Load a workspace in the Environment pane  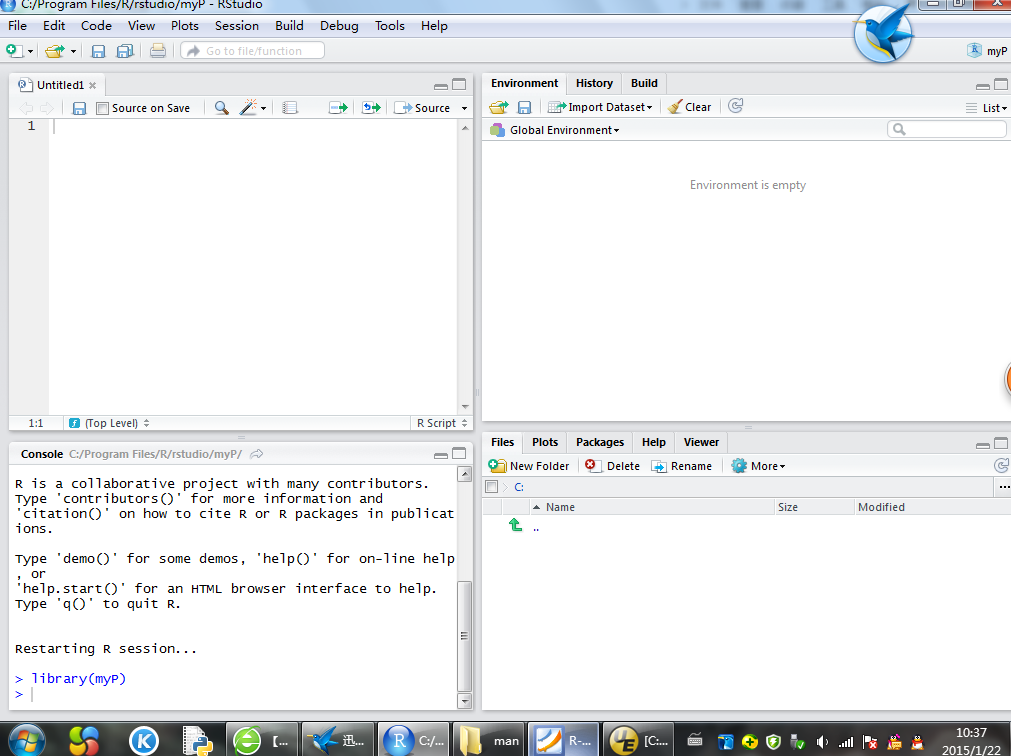click(x=498, y=107)
